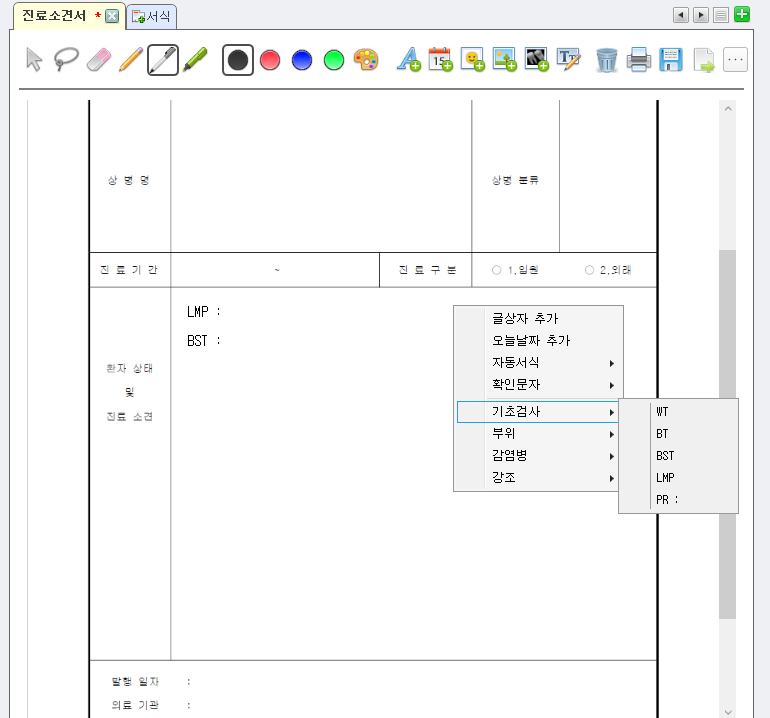
Task: Click the trash can delete icon
Action: 606,60
